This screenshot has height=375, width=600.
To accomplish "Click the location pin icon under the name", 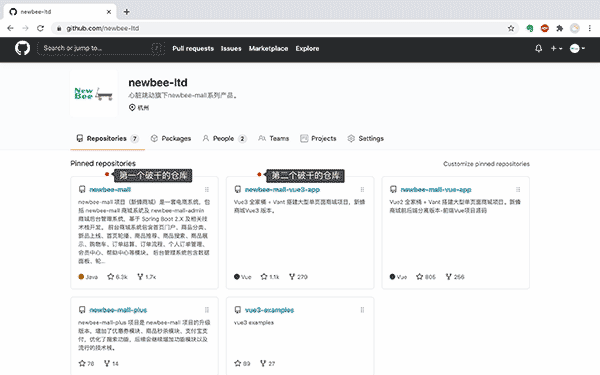I will click(132, 108).
